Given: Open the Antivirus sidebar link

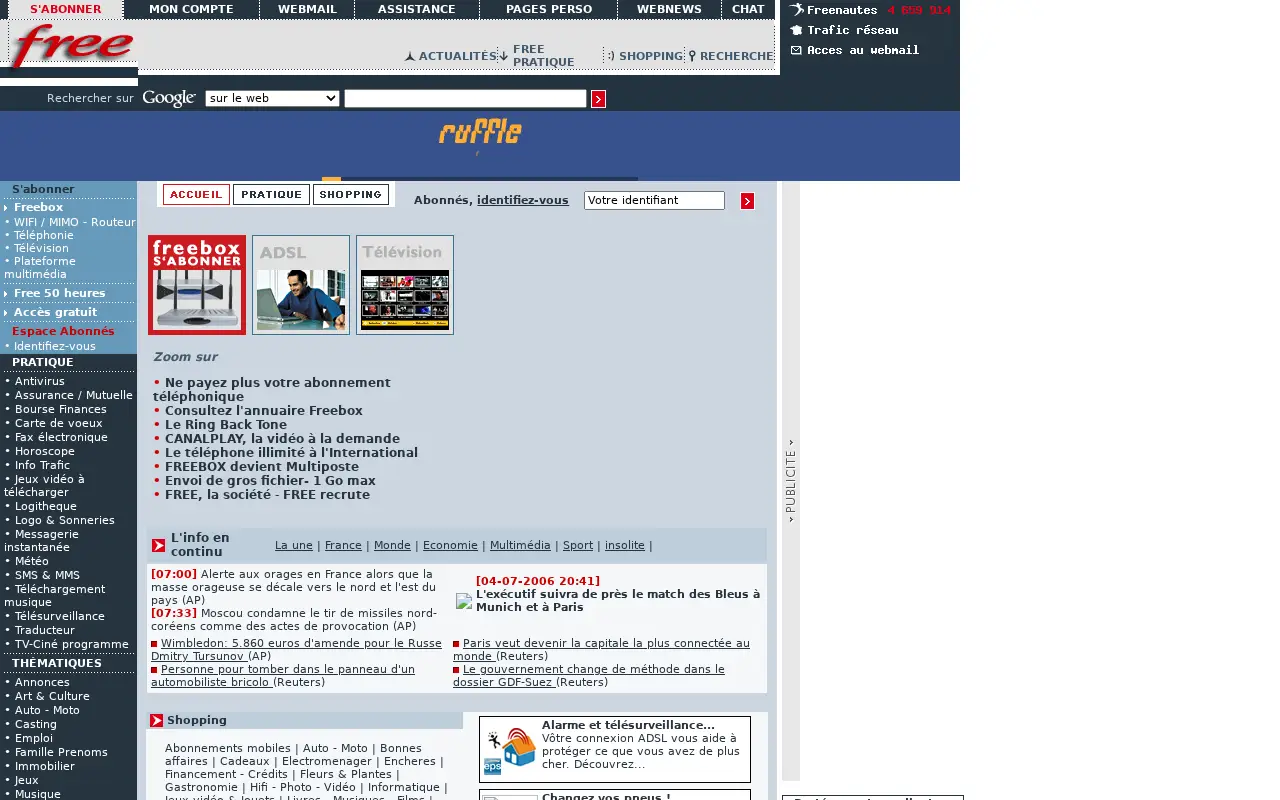Looking at the screenshot, I should coord(39,381).
